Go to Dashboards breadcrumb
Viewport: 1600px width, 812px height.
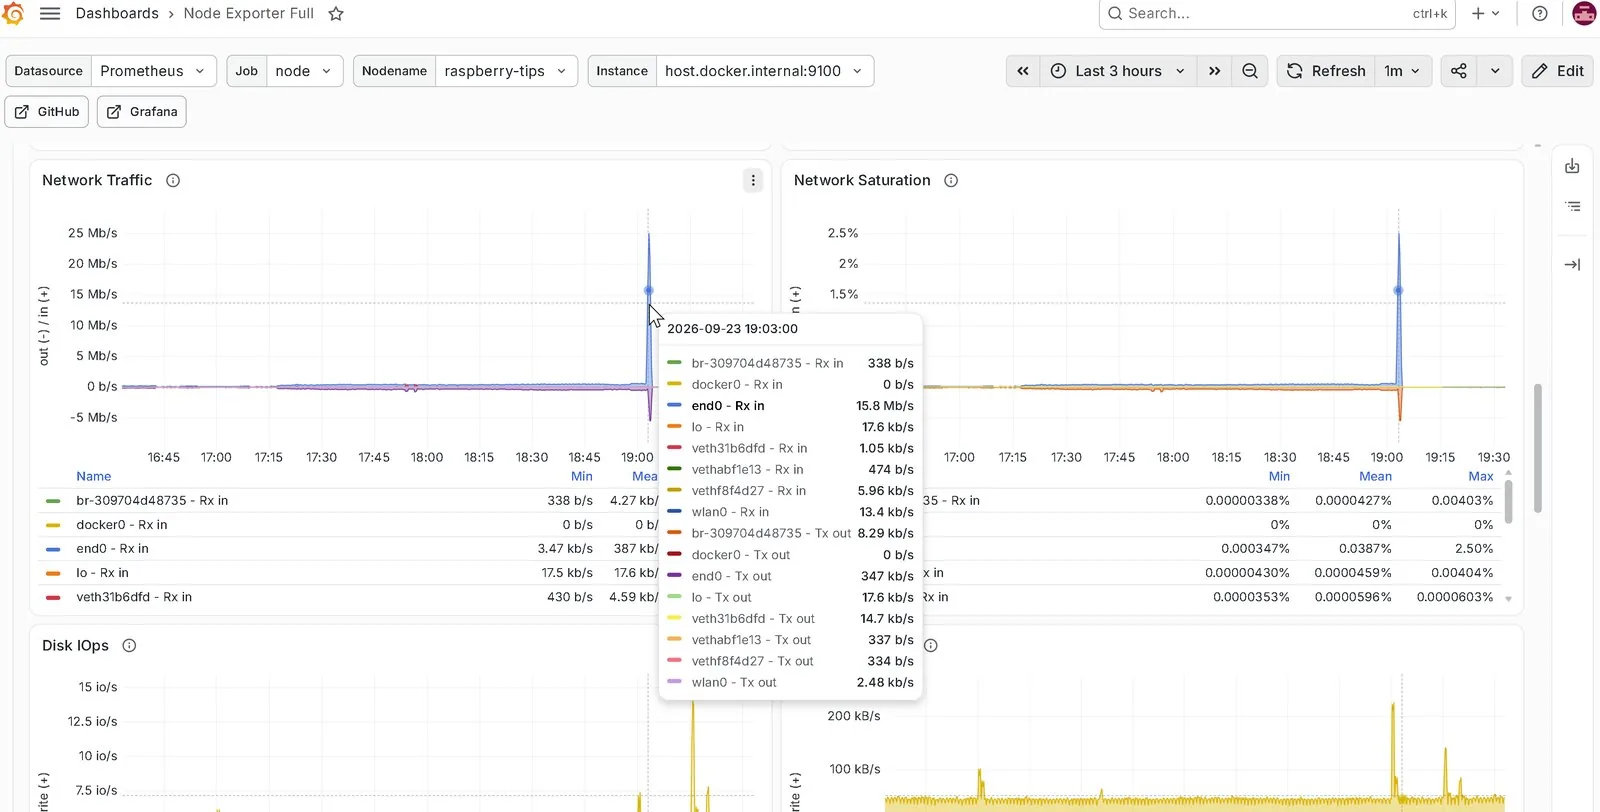coord(117,14)
